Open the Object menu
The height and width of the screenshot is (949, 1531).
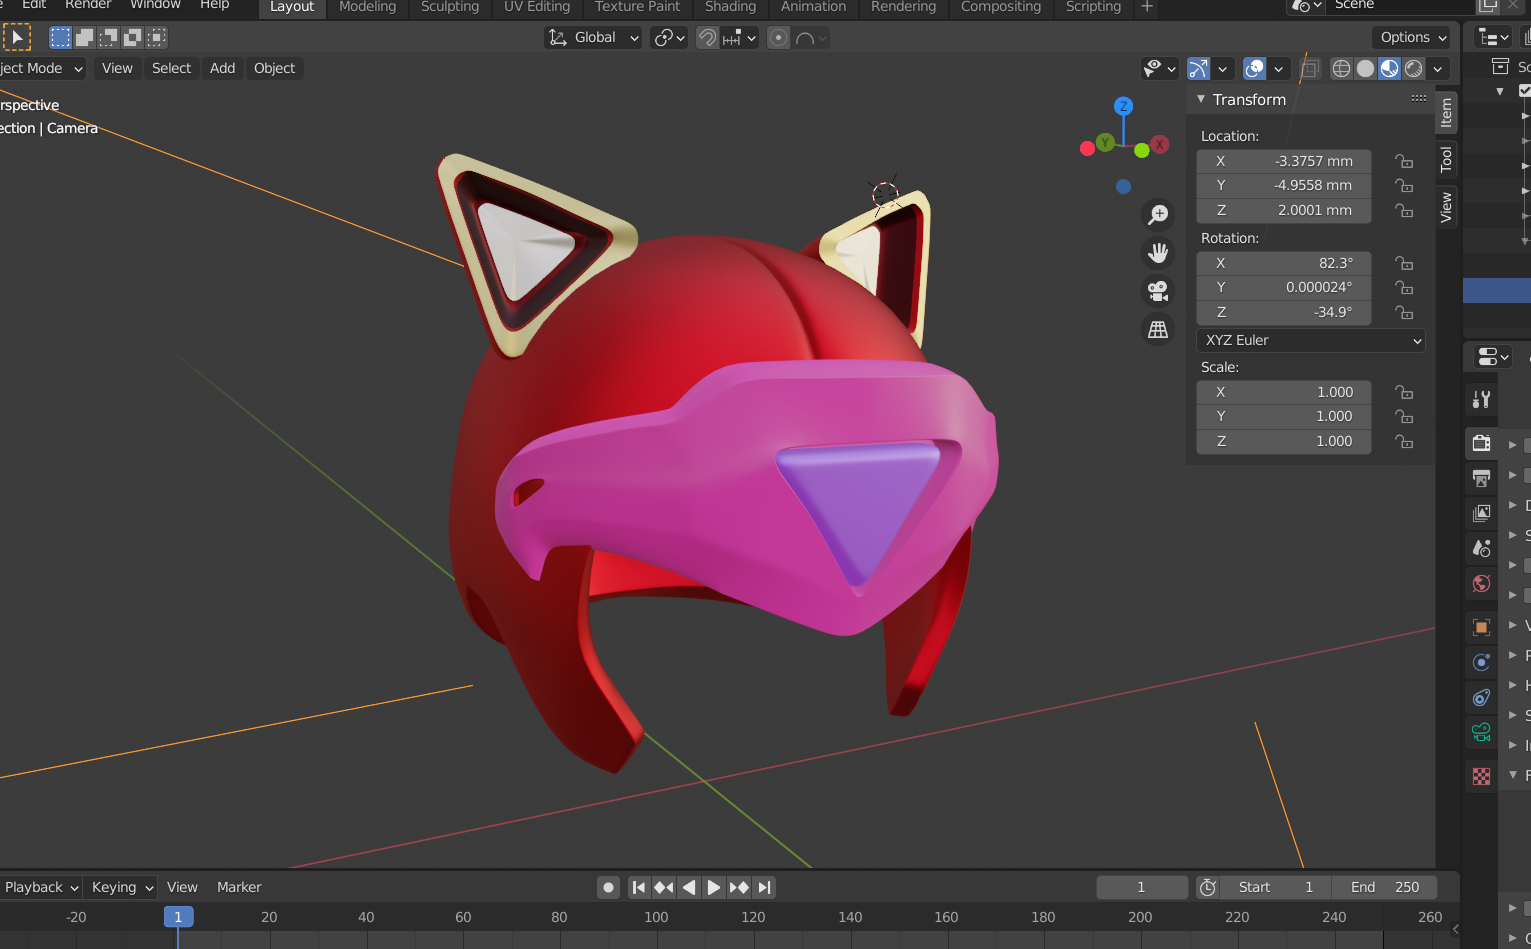pyautogui.click(x=274, y=68)
